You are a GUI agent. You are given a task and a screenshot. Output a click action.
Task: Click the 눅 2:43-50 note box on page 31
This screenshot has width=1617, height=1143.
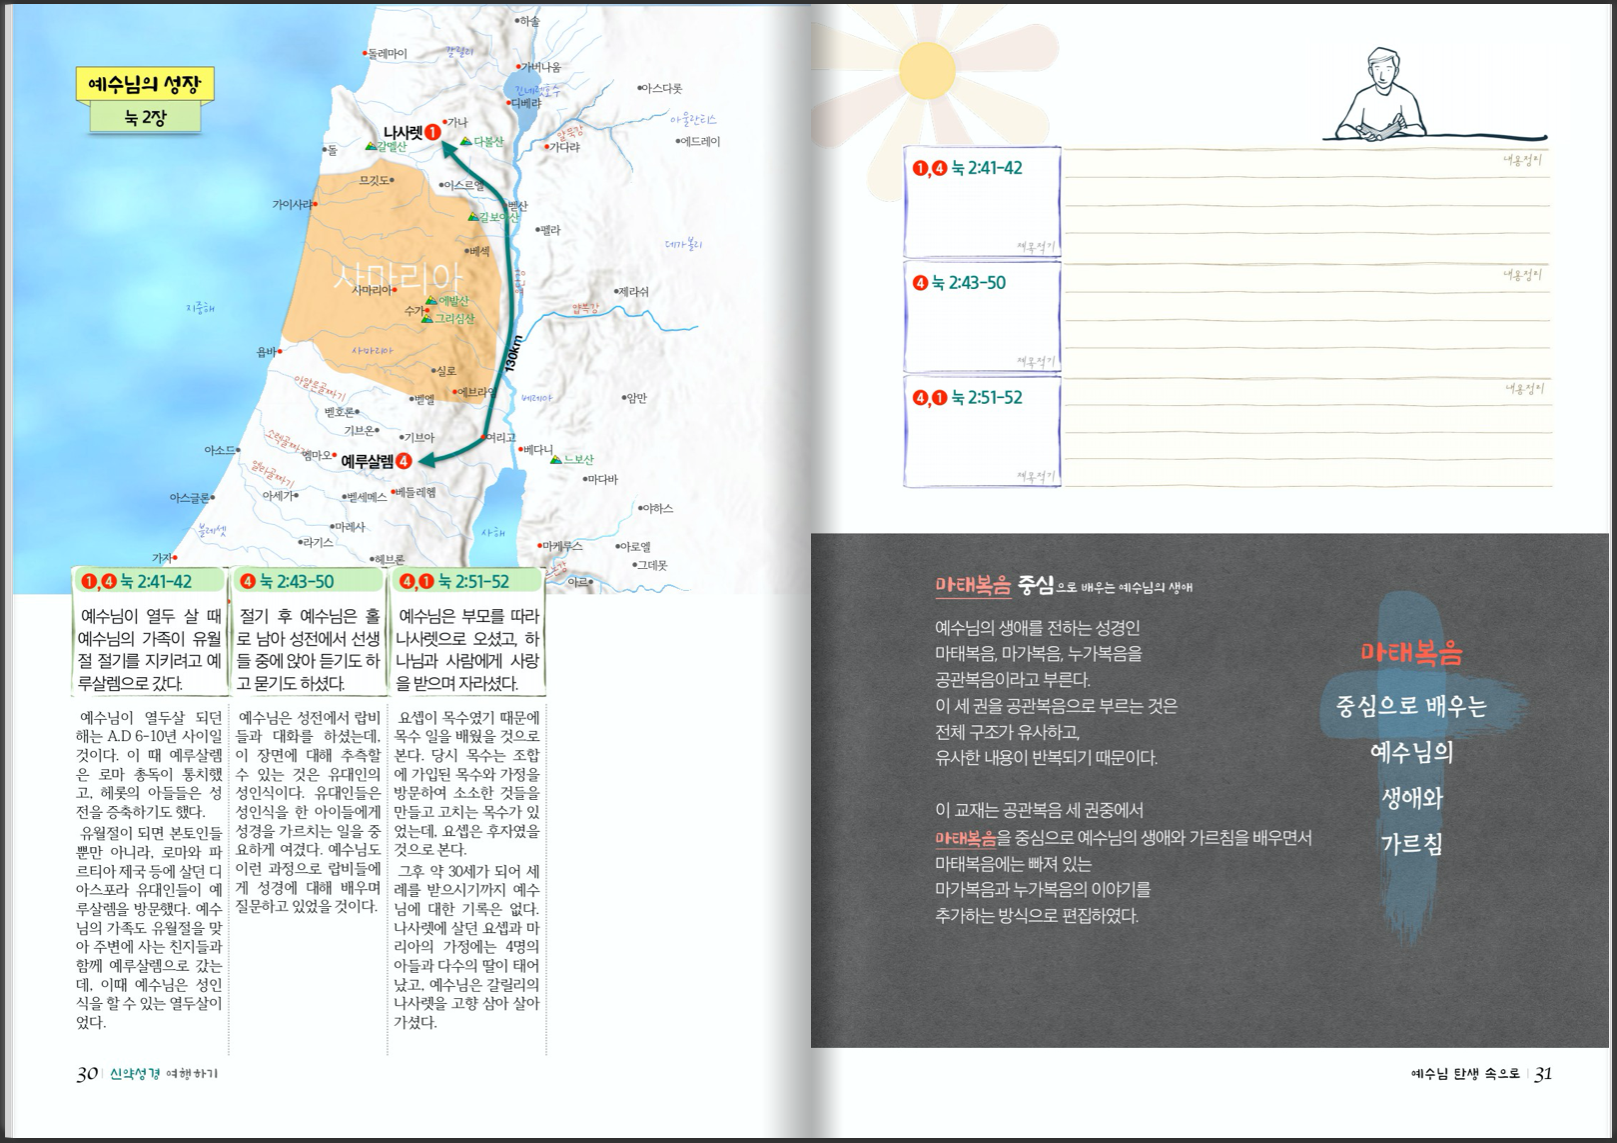[x=981, y=317]
